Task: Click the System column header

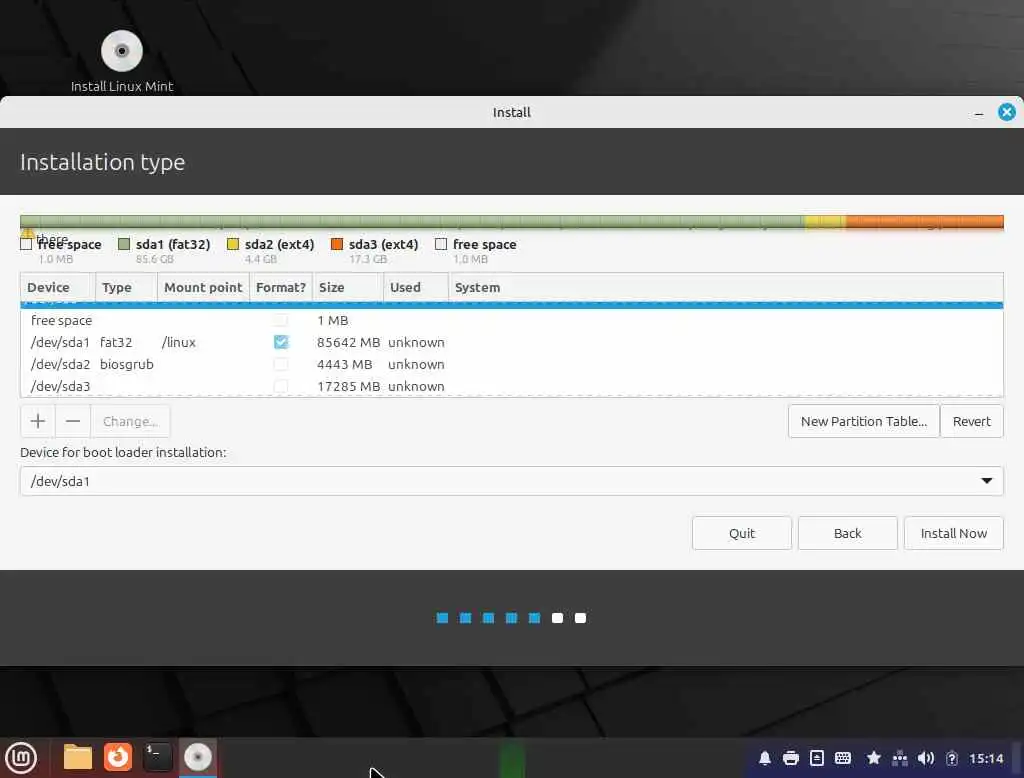Action: pos(726,287)
